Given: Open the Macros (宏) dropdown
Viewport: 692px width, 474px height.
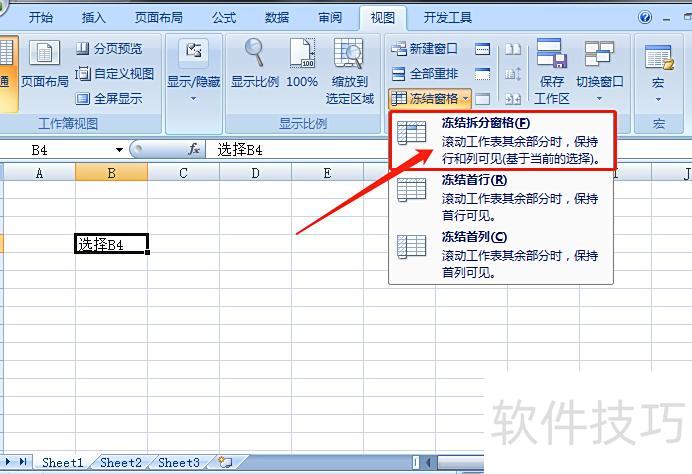Looking at the screenshot, I should [658, 71].
